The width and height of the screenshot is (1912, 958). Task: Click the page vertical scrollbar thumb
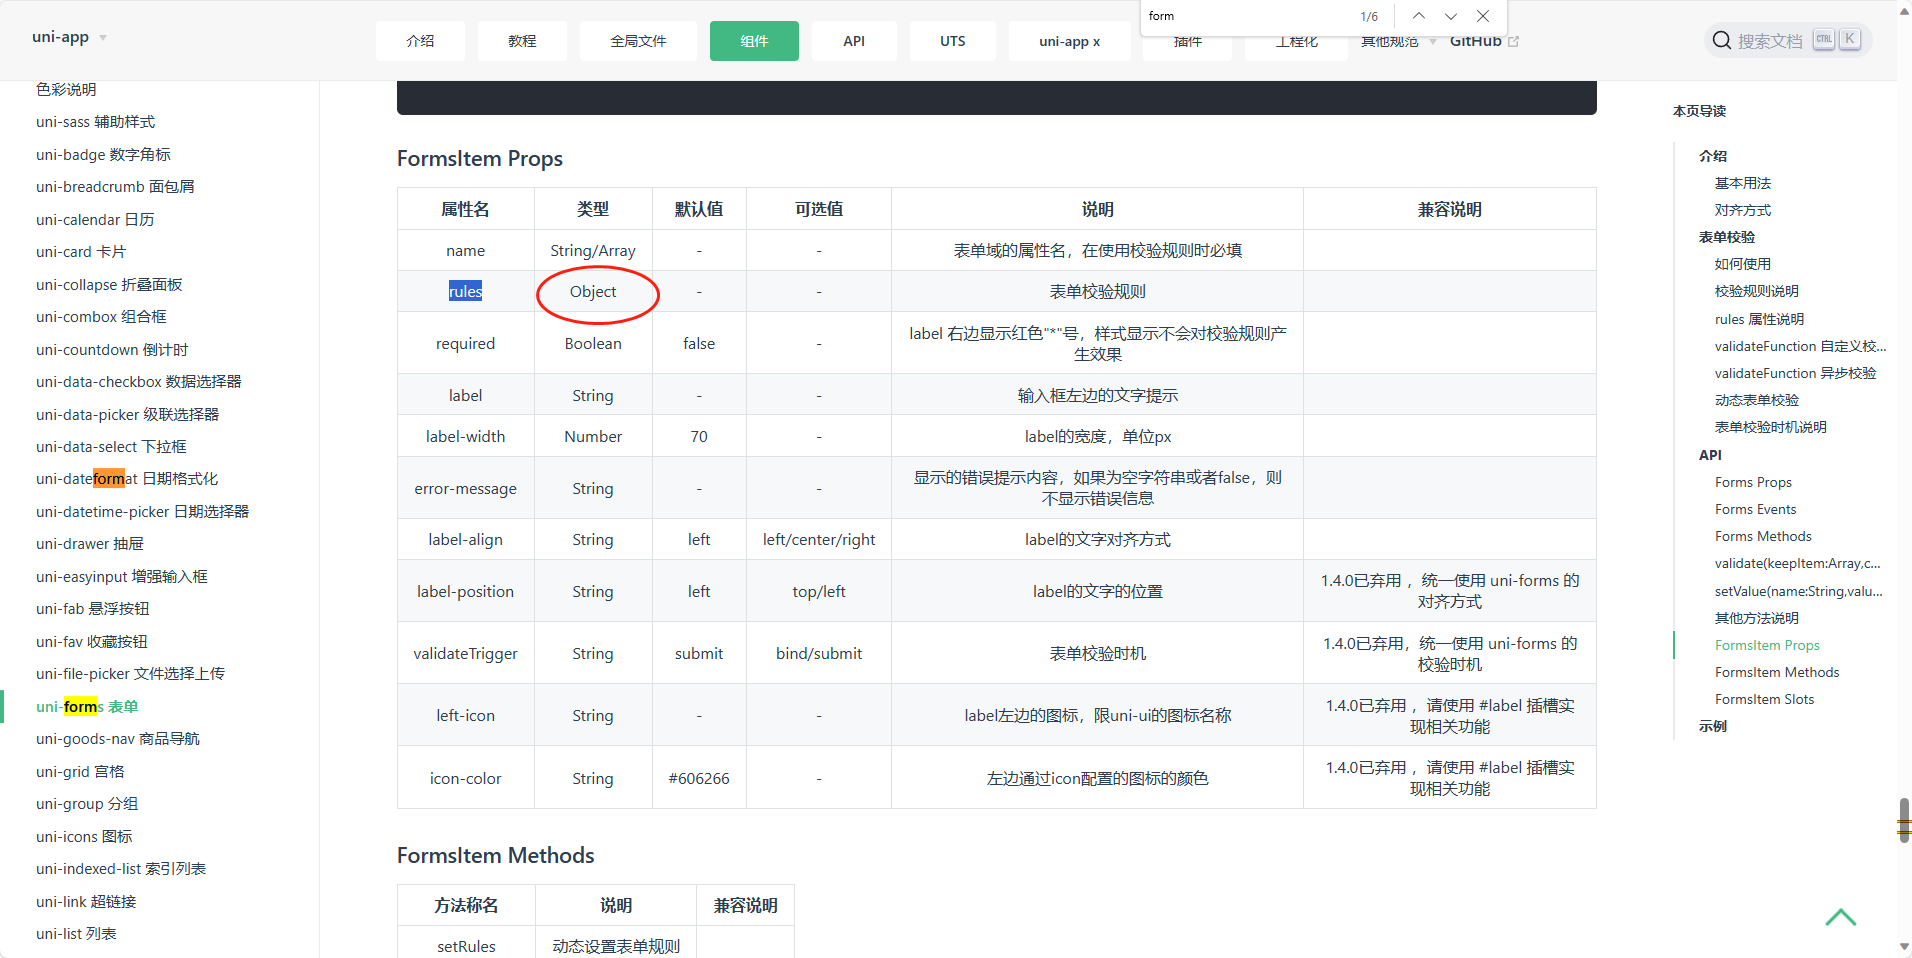click(1904, 820)
